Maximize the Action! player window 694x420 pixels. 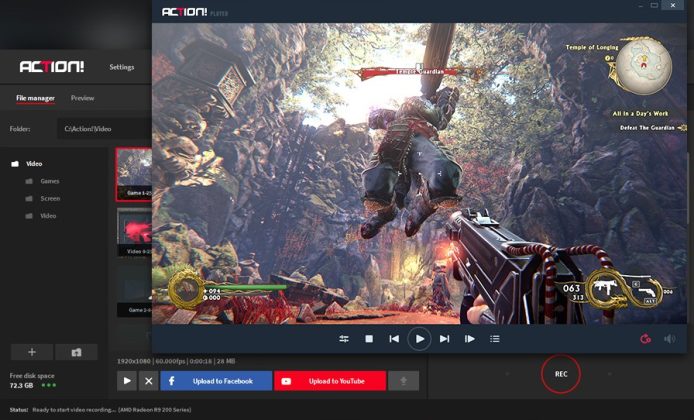pos(654,5)
